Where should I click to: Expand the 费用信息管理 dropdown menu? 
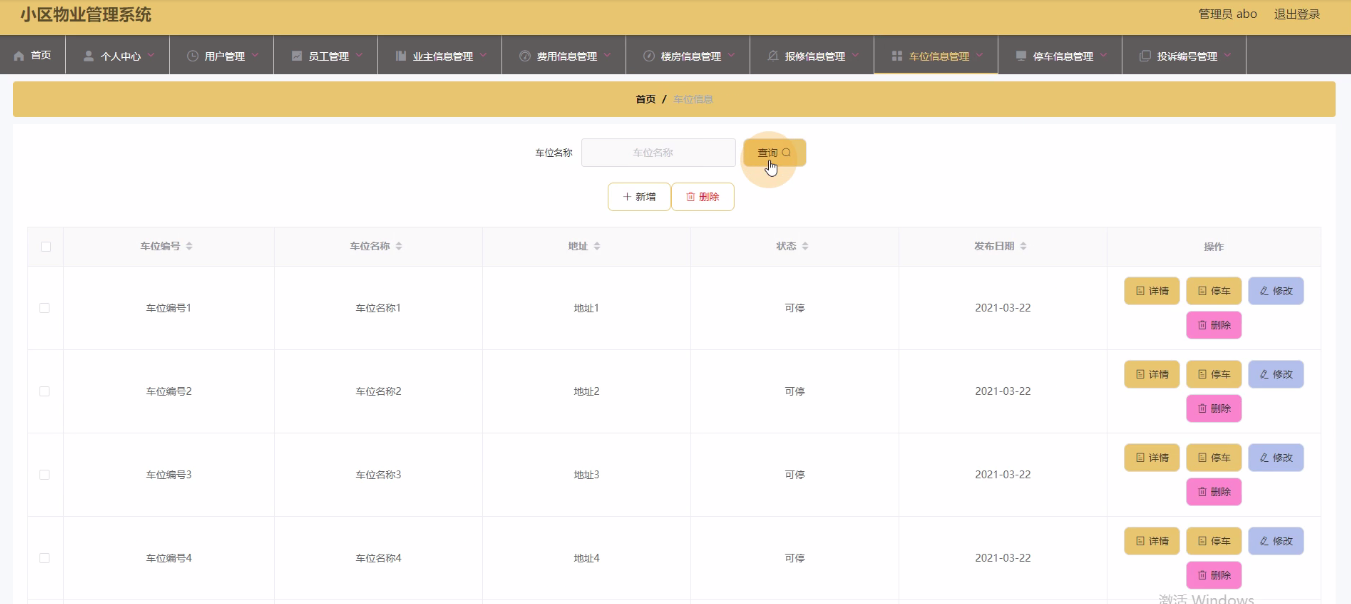(566, 56)
